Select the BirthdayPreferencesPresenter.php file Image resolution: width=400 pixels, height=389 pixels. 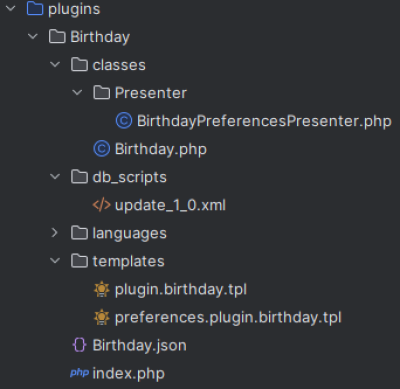pos(264,121)
